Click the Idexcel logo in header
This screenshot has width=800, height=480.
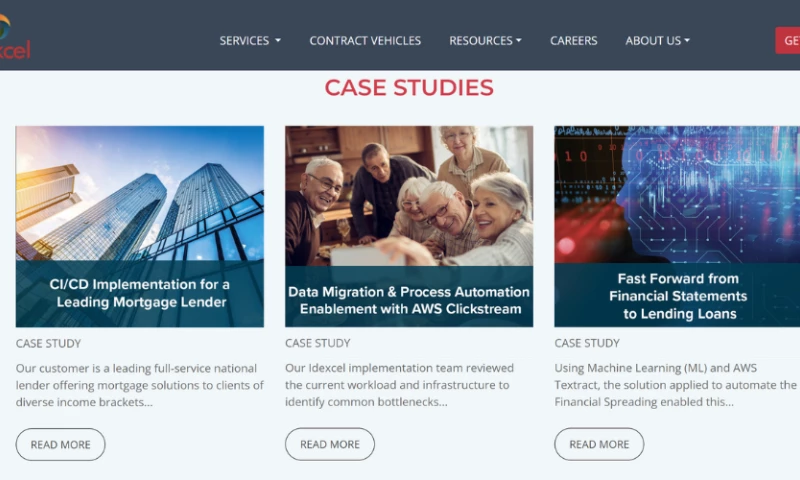pos(14,37)
